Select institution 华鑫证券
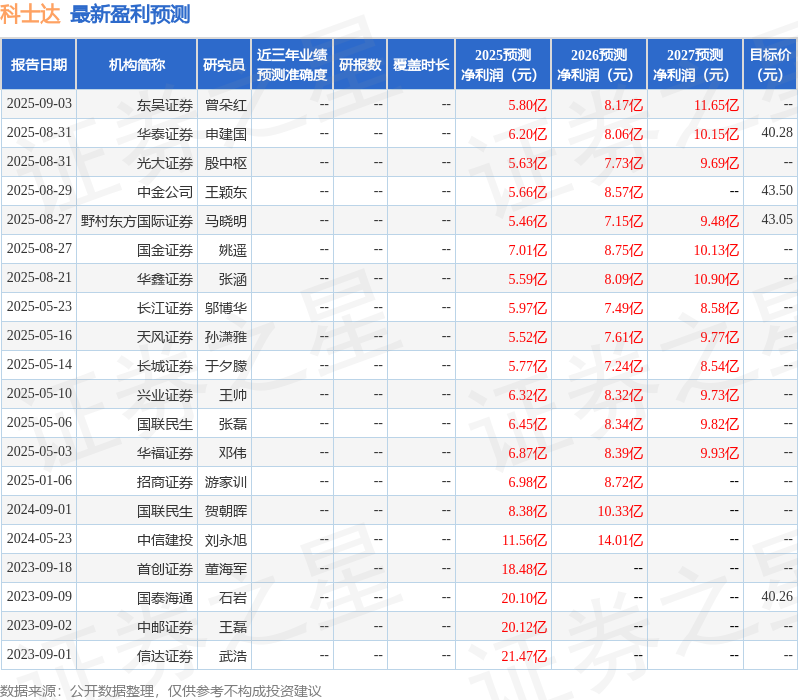 [165, 279]
